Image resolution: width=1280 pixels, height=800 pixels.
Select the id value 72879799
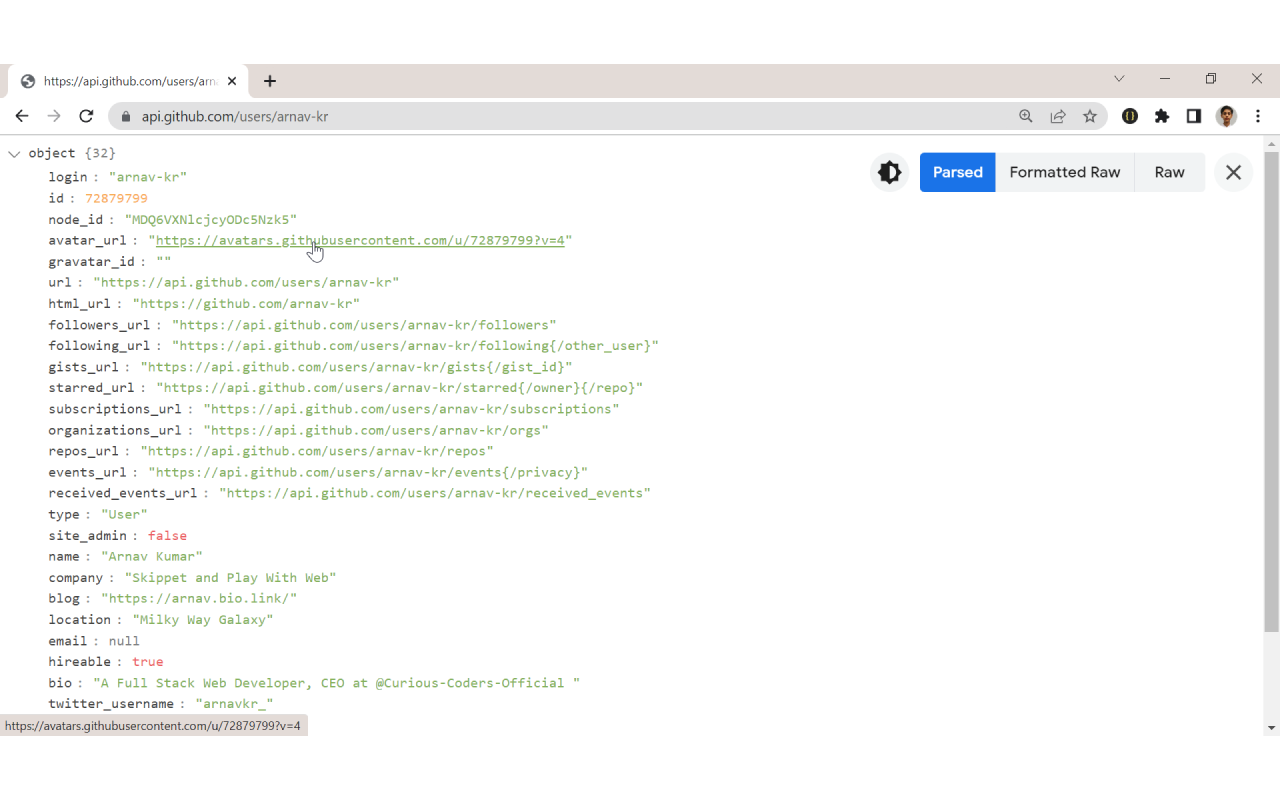pyautogui.click(x=116, y=198)
